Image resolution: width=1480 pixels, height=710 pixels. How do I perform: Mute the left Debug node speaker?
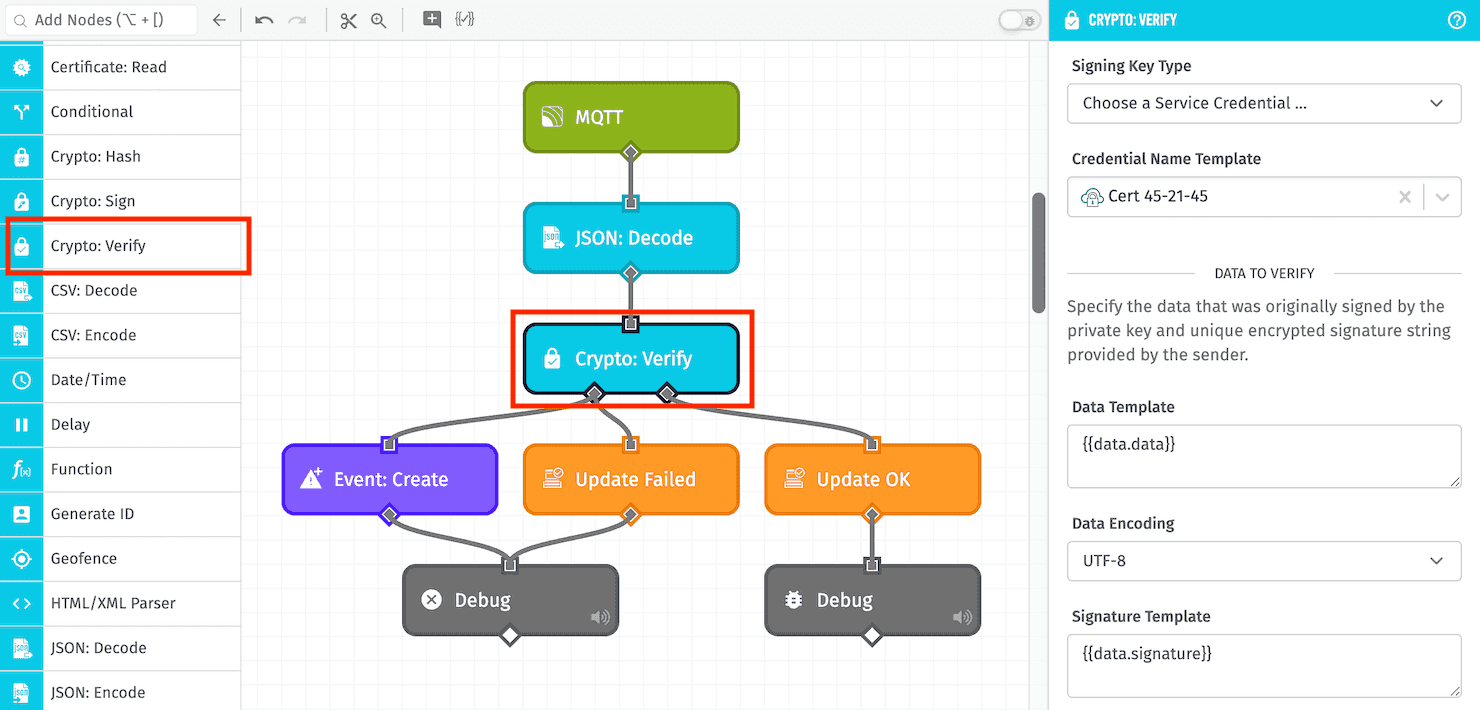(x=600, y=617)
